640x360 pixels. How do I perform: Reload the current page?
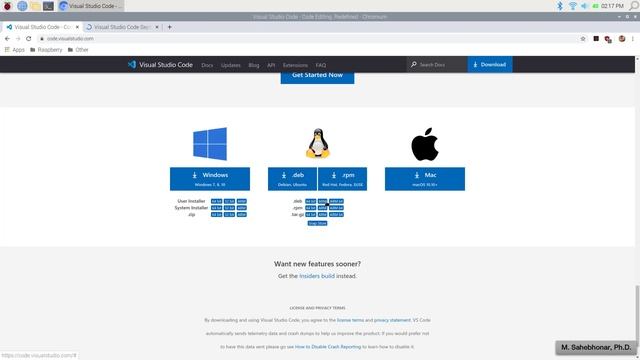tap(29, 38)
